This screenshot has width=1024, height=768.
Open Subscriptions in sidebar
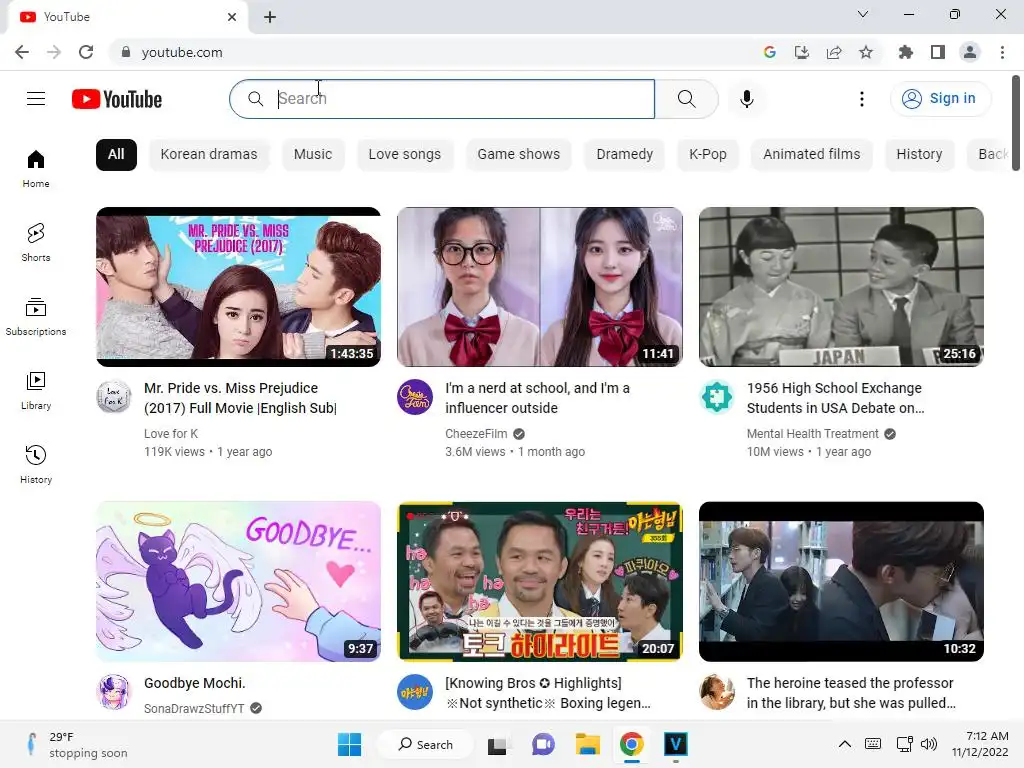[x=36, y=316]
